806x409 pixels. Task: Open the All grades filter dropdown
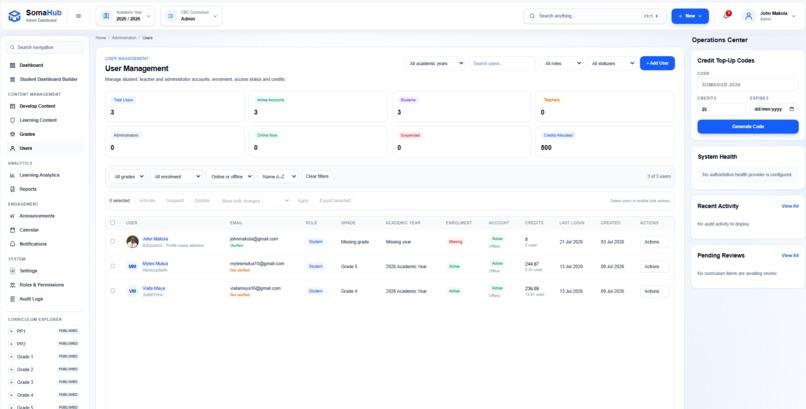(x=127, y=176)
